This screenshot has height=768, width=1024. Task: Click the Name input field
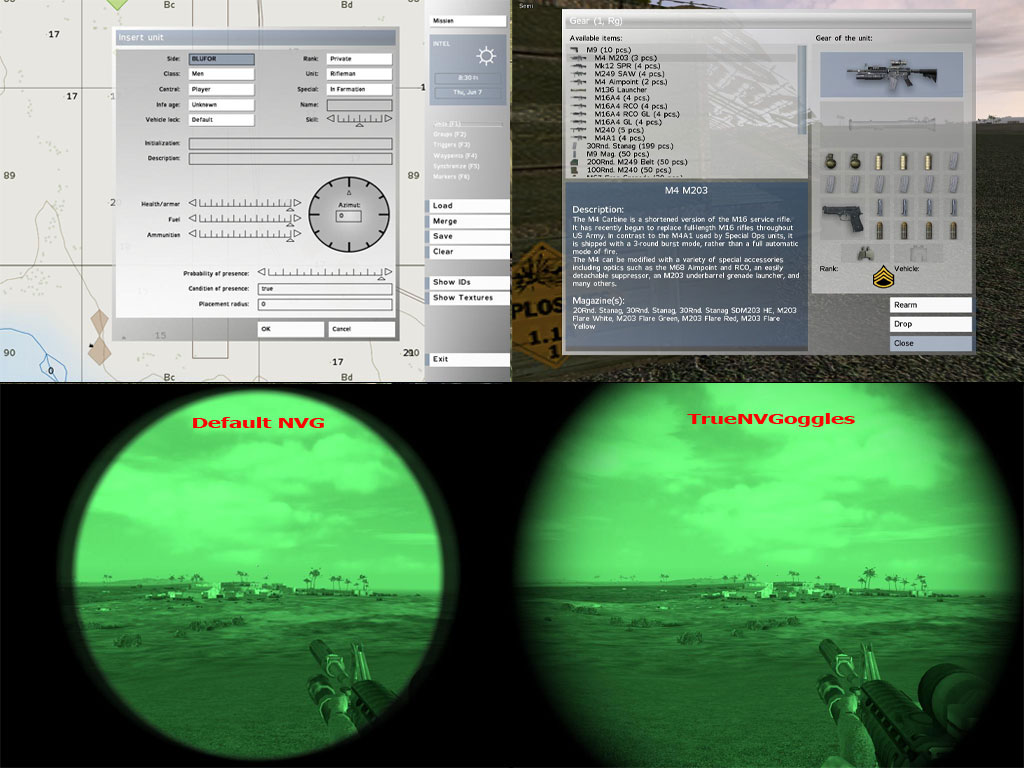pos(359,104)
